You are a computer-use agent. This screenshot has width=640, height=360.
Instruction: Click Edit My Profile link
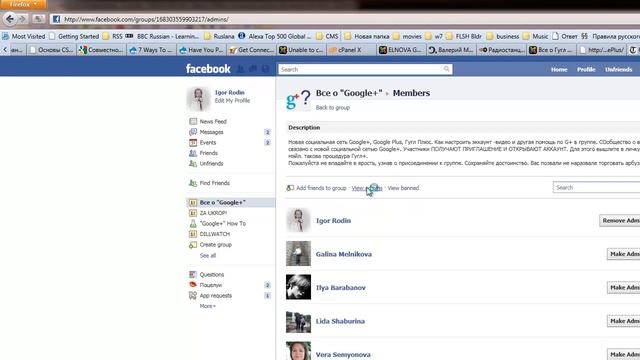click(232, 100)
